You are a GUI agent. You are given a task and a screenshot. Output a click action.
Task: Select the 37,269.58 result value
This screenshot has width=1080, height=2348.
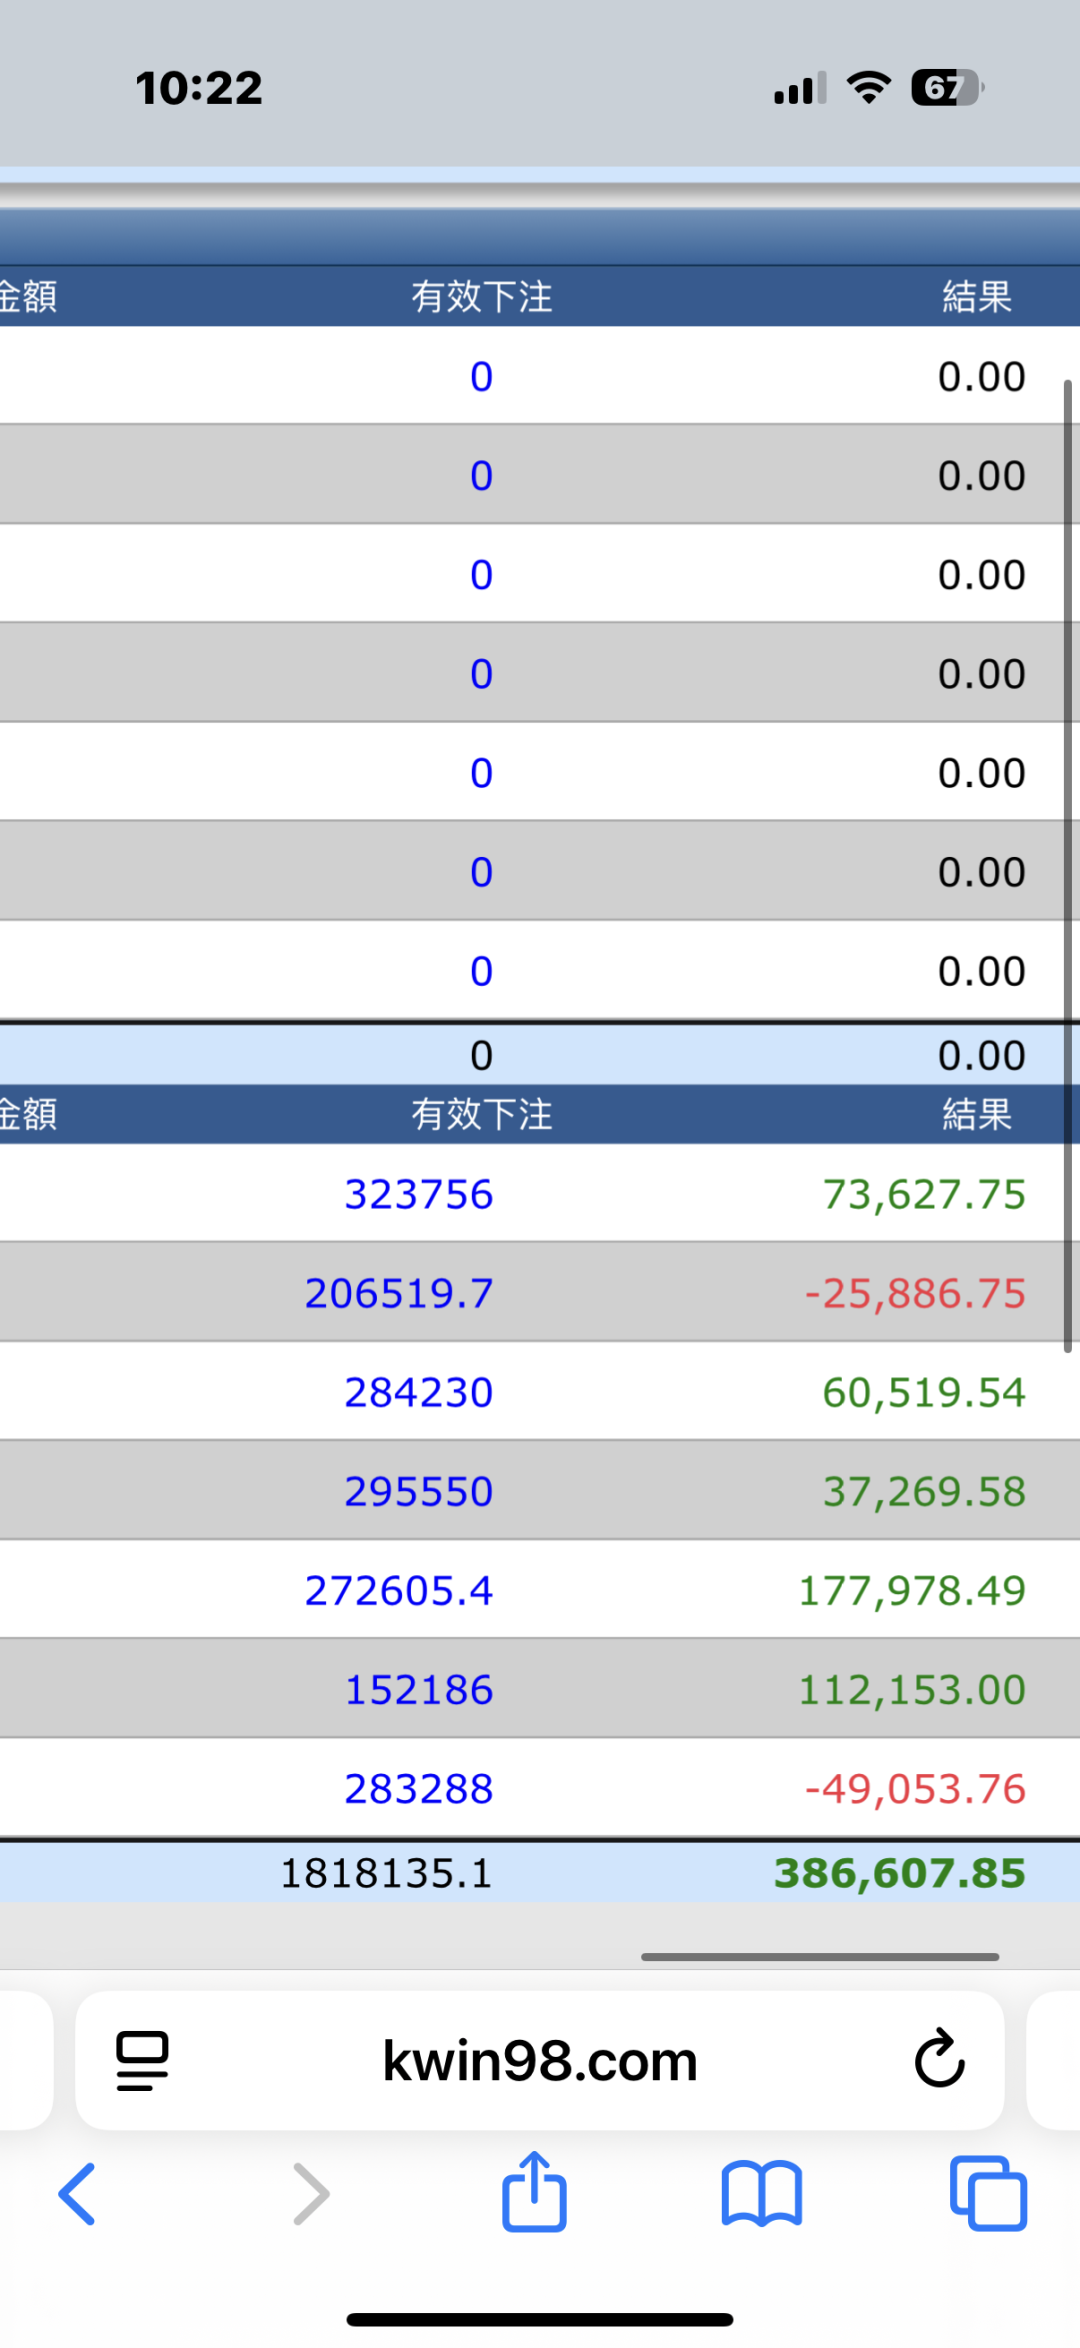tap(924, 1491)
